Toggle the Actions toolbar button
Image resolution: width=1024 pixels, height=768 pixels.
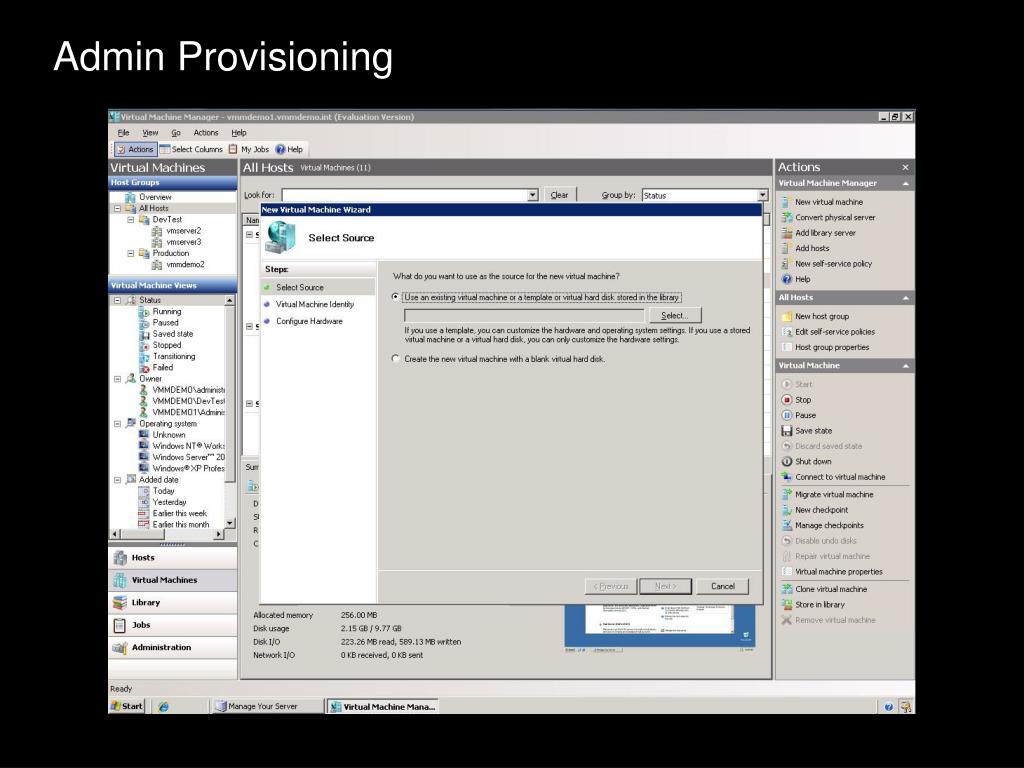[x=135, y=149]
